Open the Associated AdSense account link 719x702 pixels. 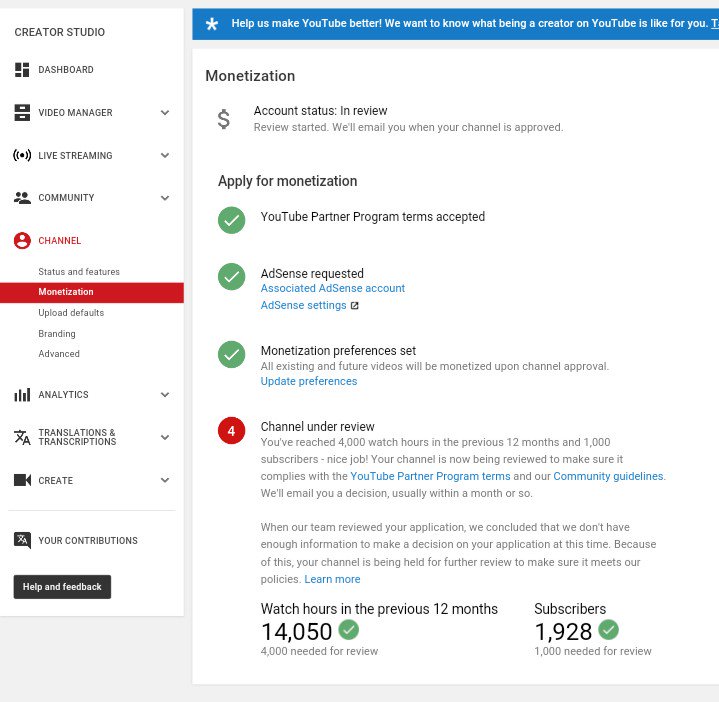[332, 288]
